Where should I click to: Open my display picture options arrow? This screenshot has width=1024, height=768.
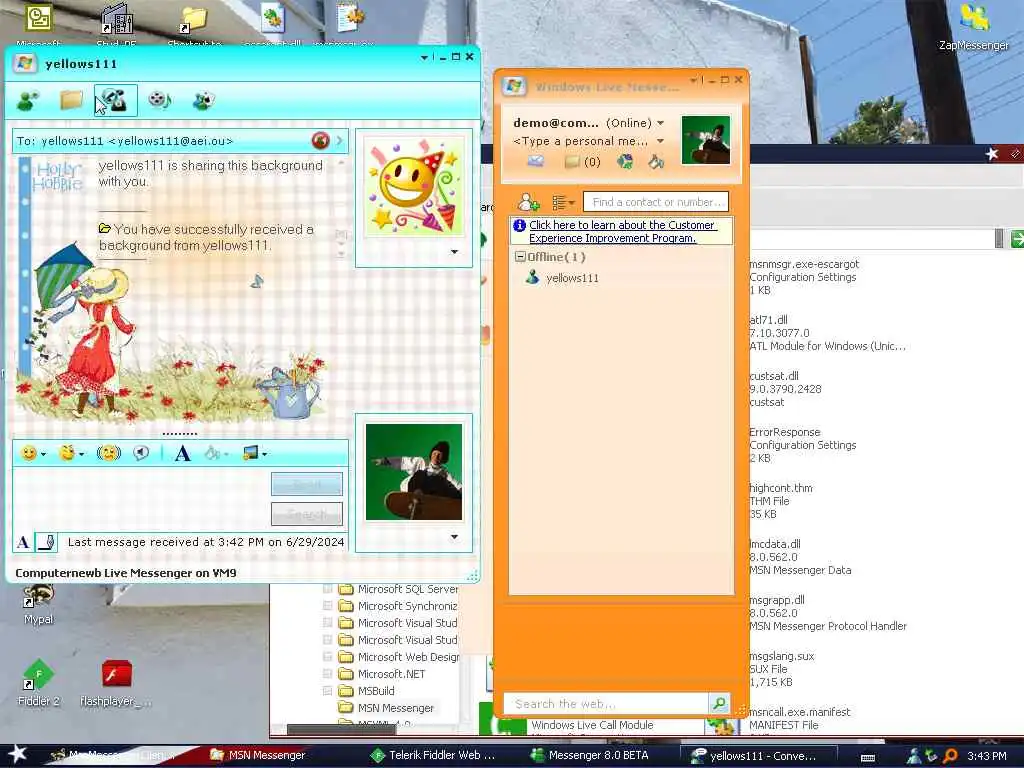[455, 537]
